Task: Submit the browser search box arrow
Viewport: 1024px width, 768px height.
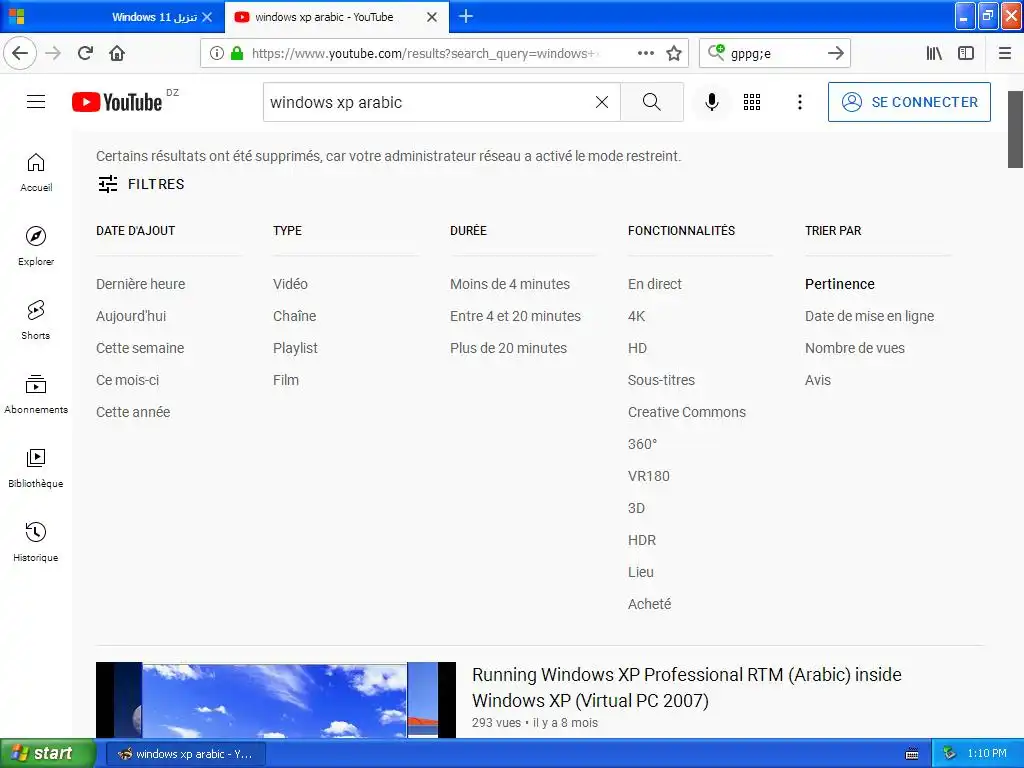Action: pyautogui.click(x=835, y=53)
